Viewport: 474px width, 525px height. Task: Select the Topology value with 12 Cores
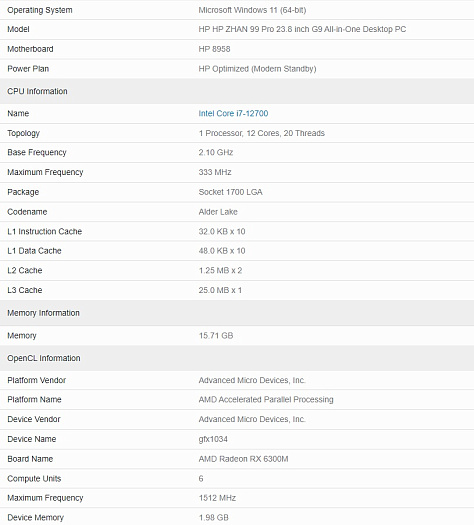(x=261, y=133)
